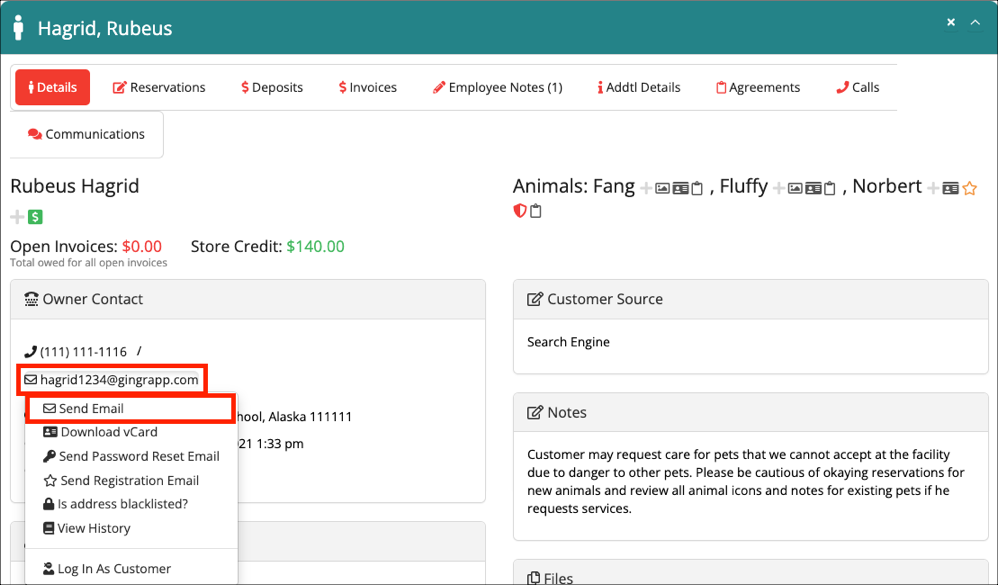
Task: Open Employee Notes (1) tab
Action: [x=497, y=87]
